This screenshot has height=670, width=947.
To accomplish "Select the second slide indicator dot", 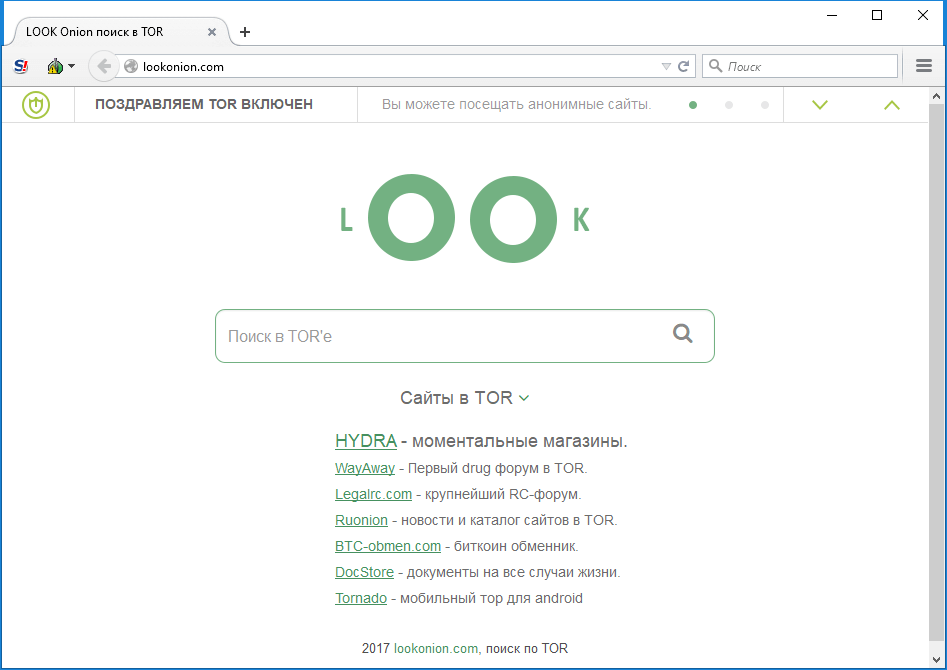I will click(729, 105).
